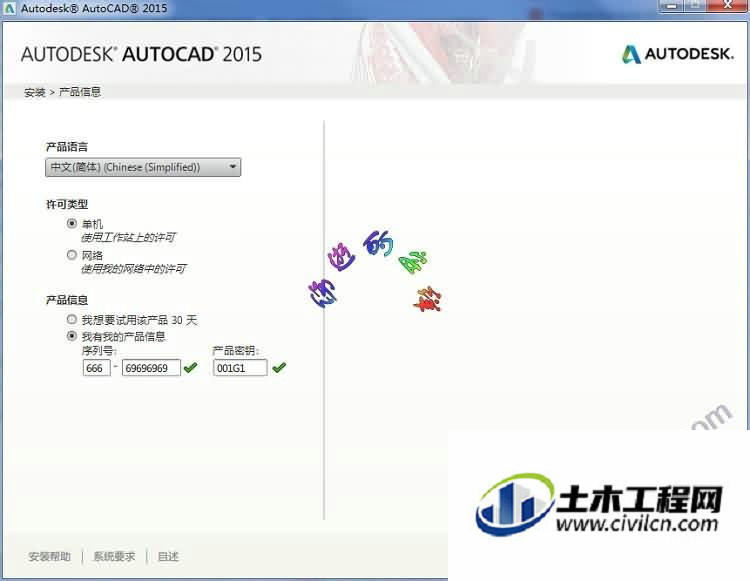Viewport: 750px width, 581px height.
Task: Click the serial number prefix field 666
Action: 97,368
